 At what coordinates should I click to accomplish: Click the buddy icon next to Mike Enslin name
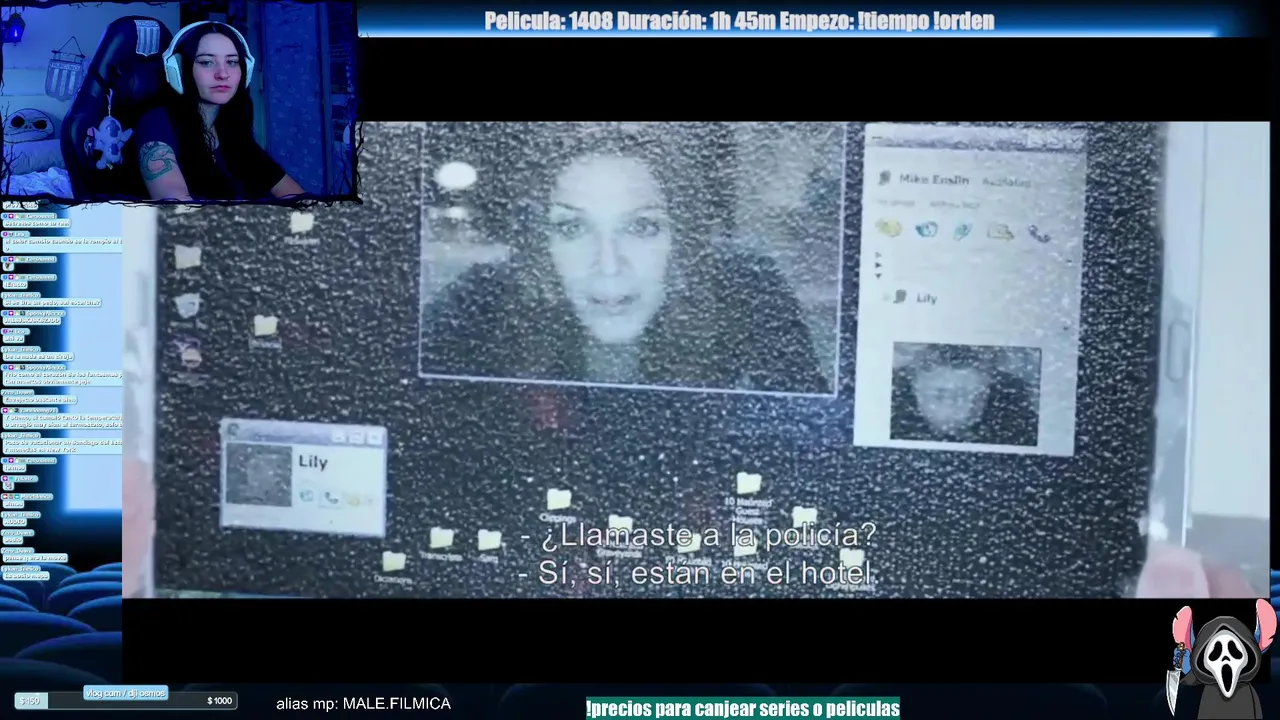point(884,178)
